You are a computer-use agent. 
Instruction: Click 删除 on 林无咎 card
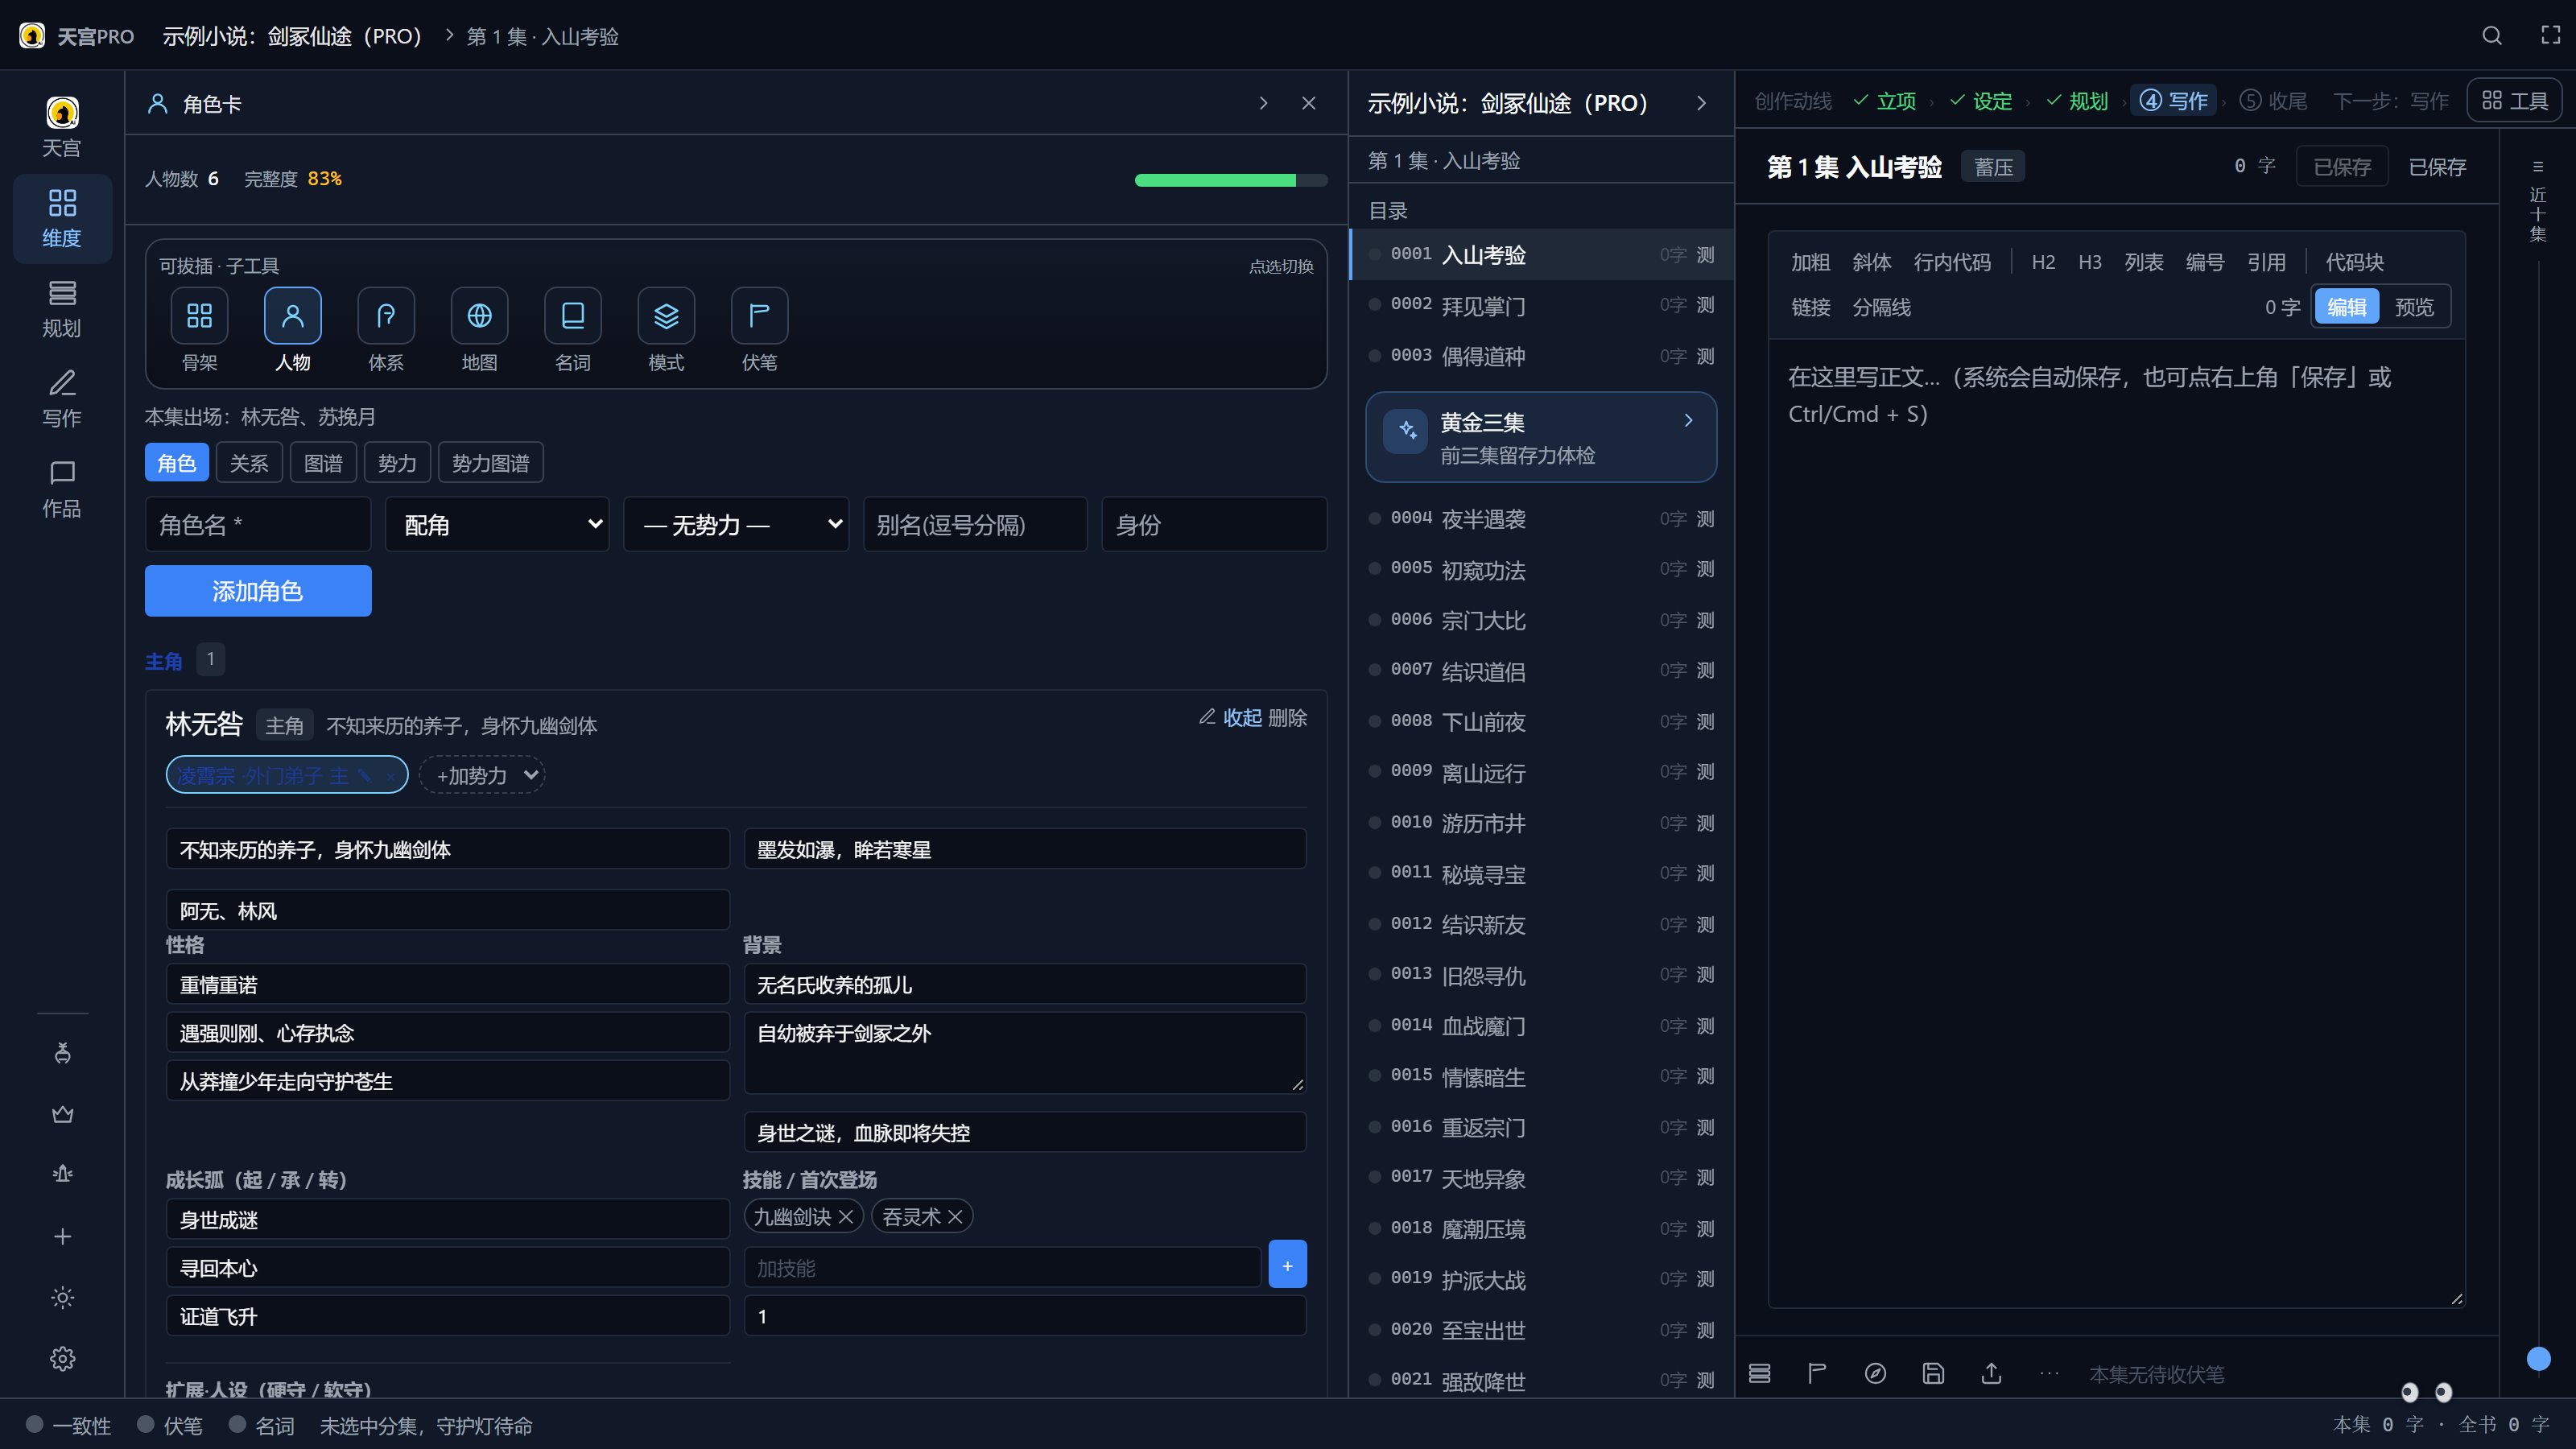pyautogui.click(x=1287, y=717)
